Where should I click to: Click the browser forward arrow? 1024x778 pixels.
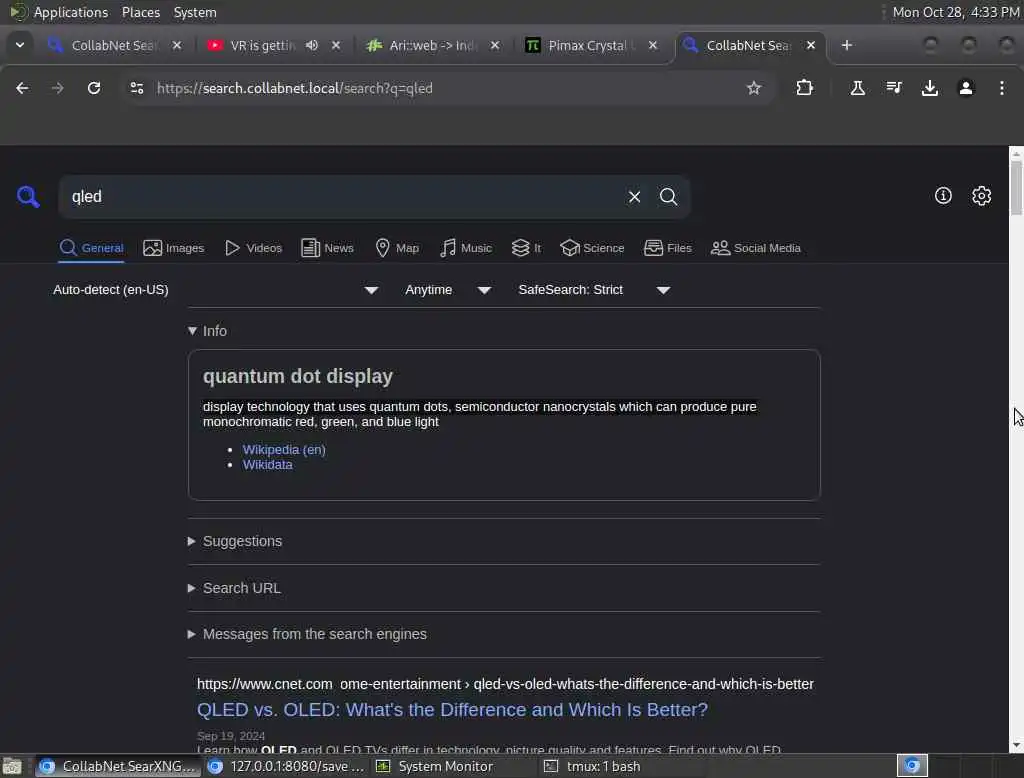click(x=57, y=88)
